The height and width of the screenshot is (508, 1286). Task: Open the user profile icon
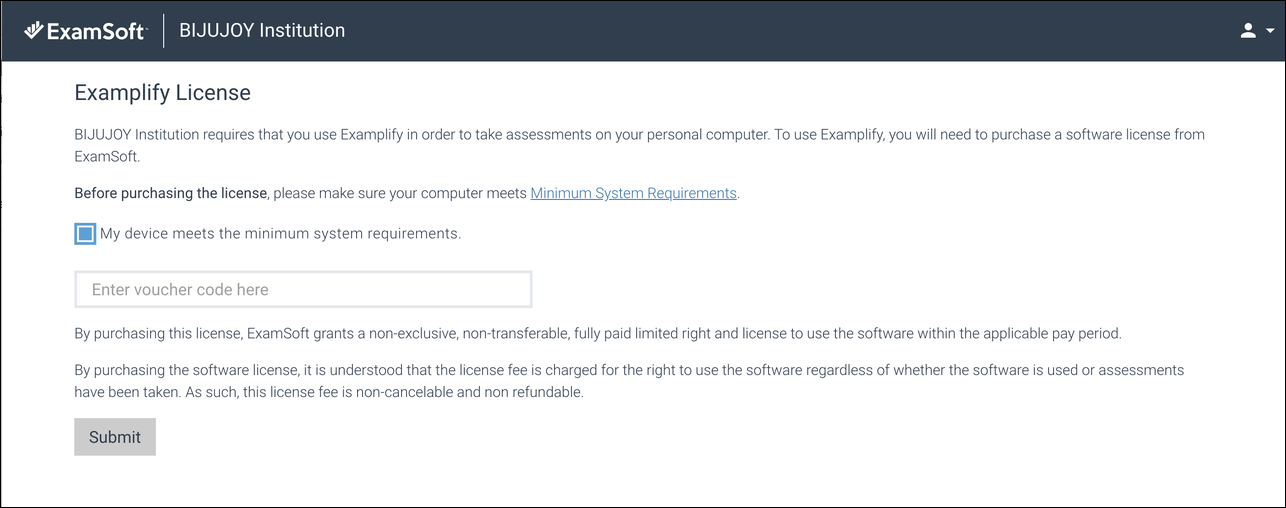coord(1247,31)
